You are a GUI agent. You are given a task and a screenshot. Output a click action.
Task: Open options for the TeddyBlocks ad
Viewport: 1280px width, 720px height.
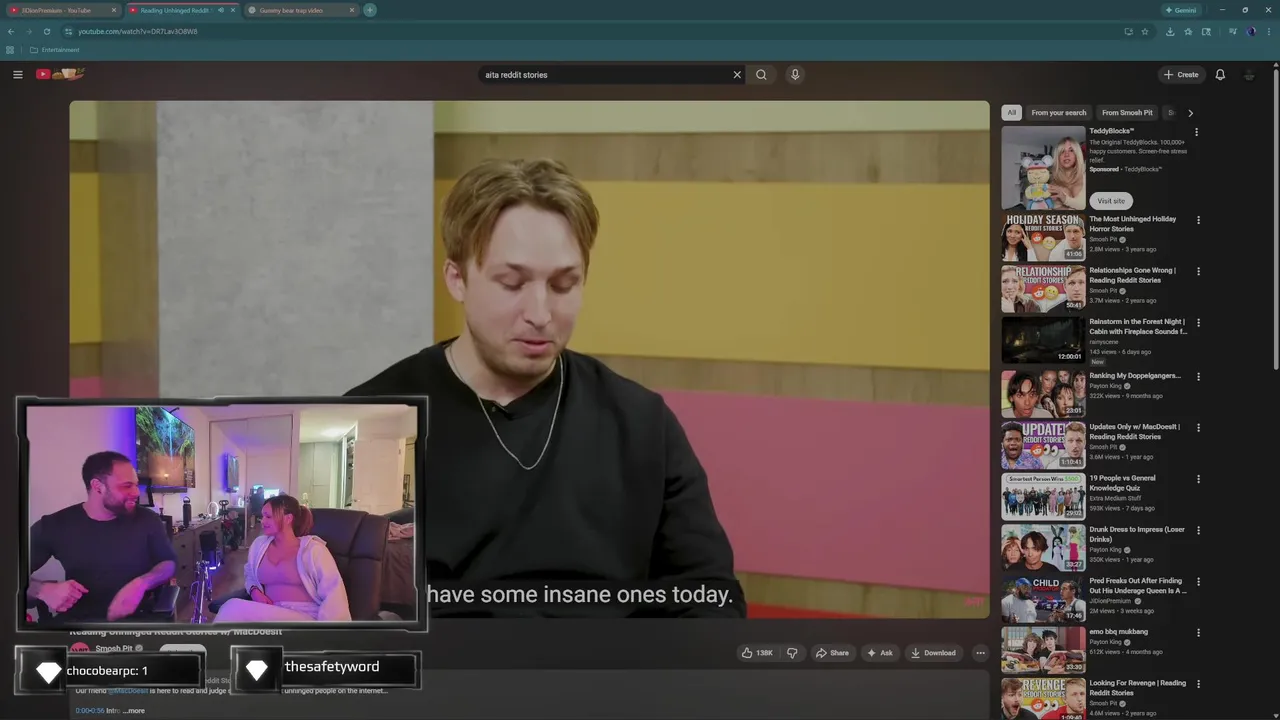1196,132
